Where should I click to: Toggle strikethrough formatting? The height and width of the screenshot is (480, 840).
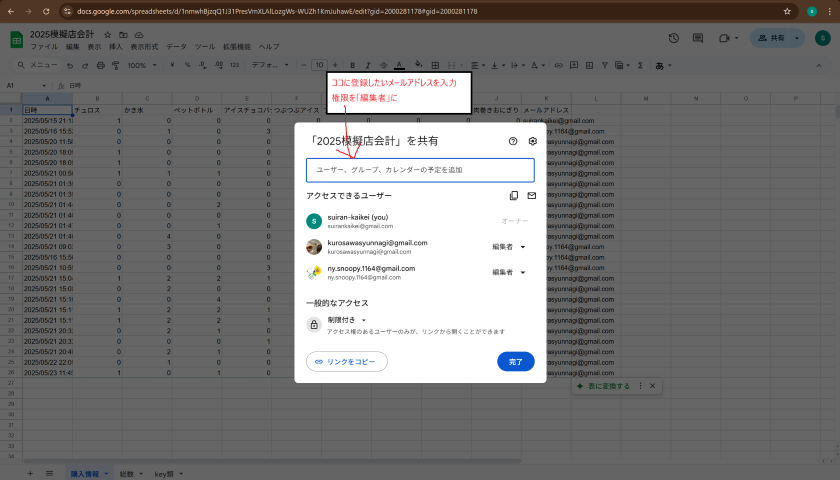click(x=384, y=65)
